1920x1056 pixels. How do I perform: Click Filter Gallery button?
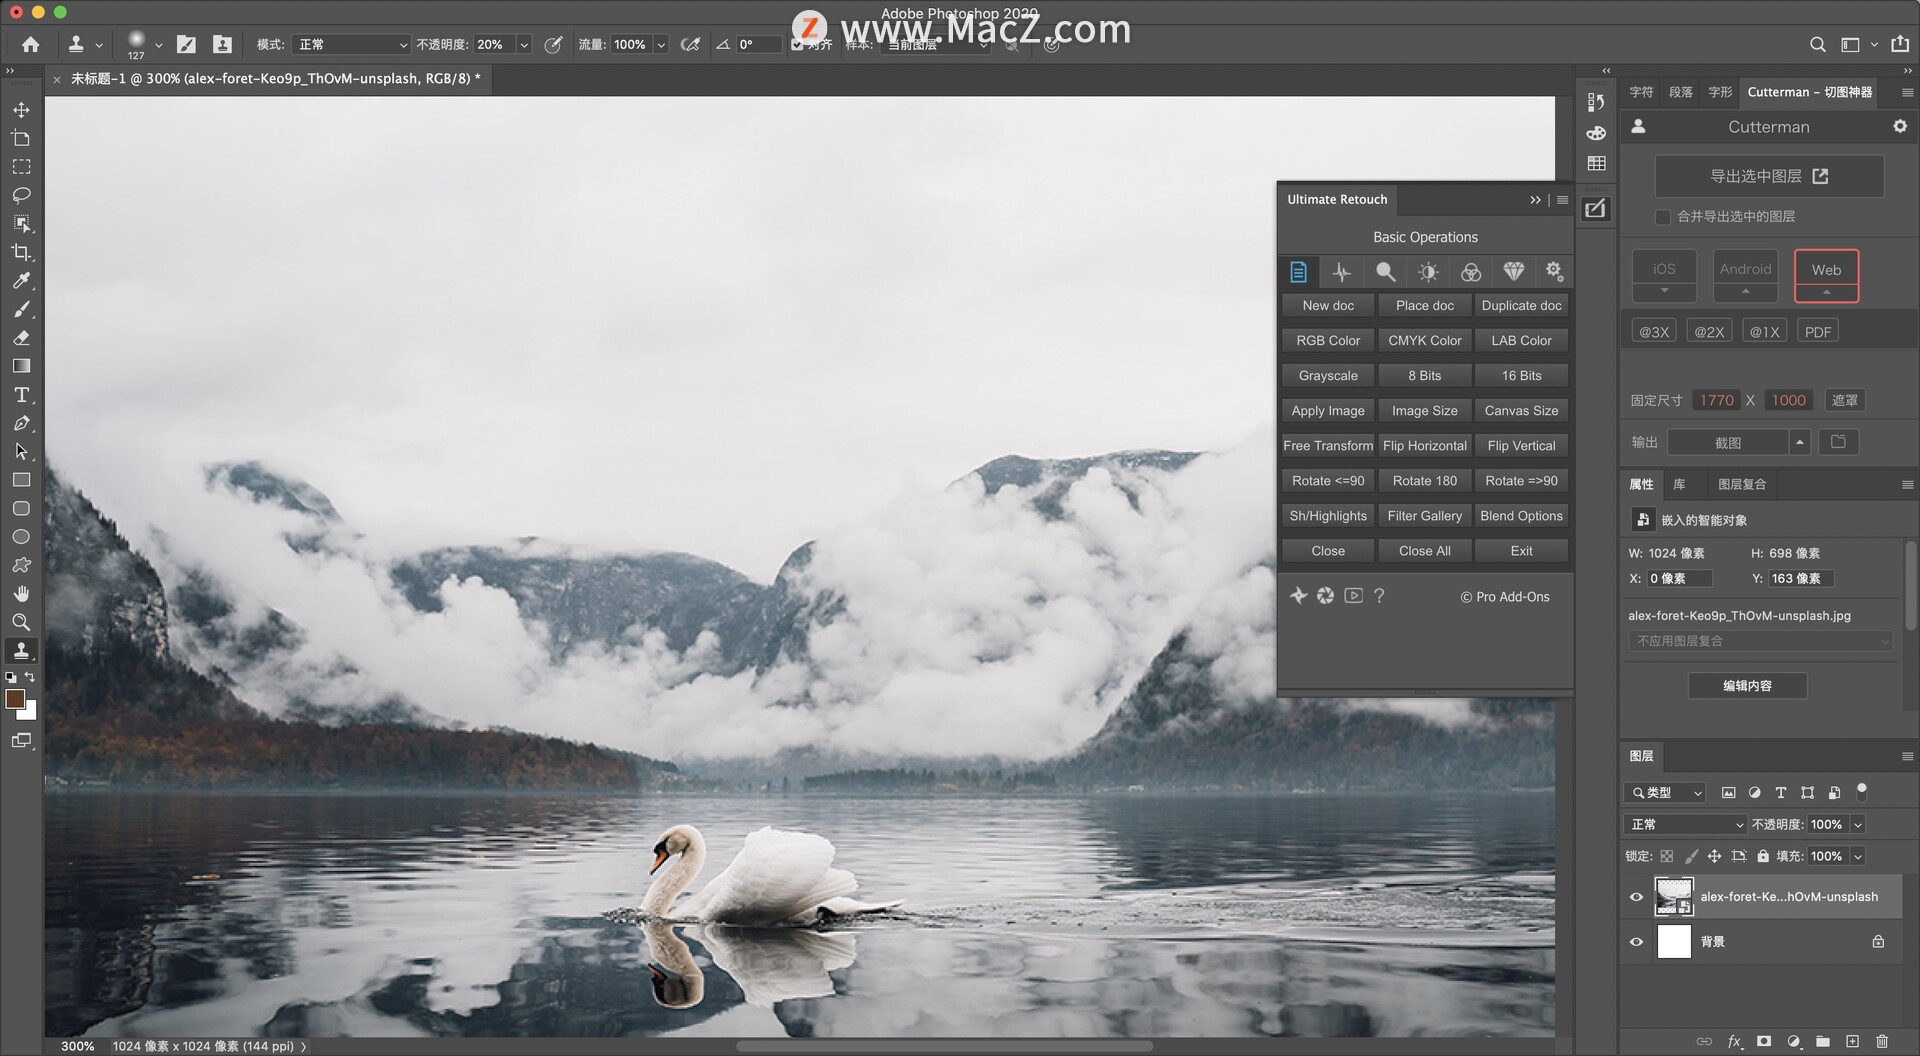pos(1424,516)
